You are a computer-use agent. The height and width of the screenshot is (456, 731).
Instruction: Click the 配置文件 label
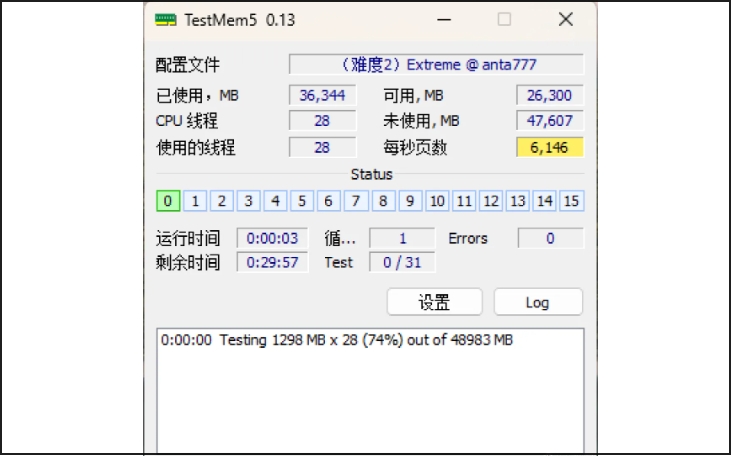188,65
